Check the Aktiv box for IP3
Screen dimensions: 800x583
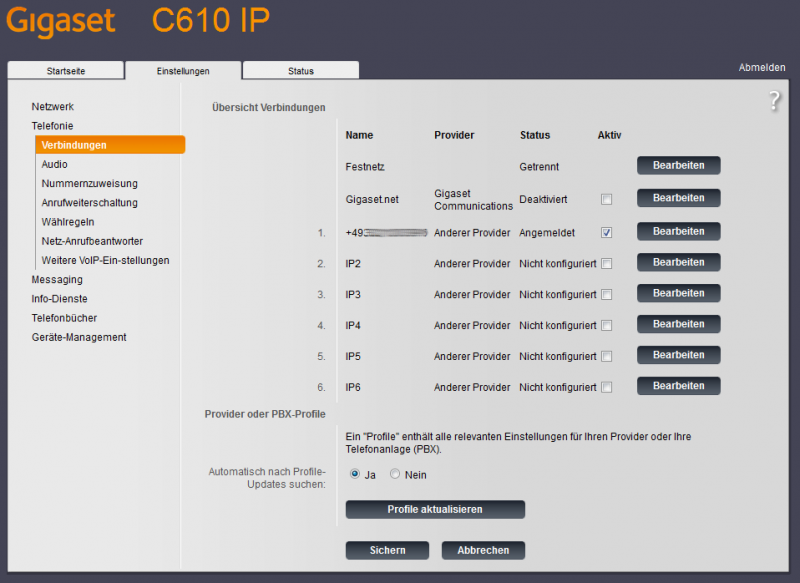[606, 293]
